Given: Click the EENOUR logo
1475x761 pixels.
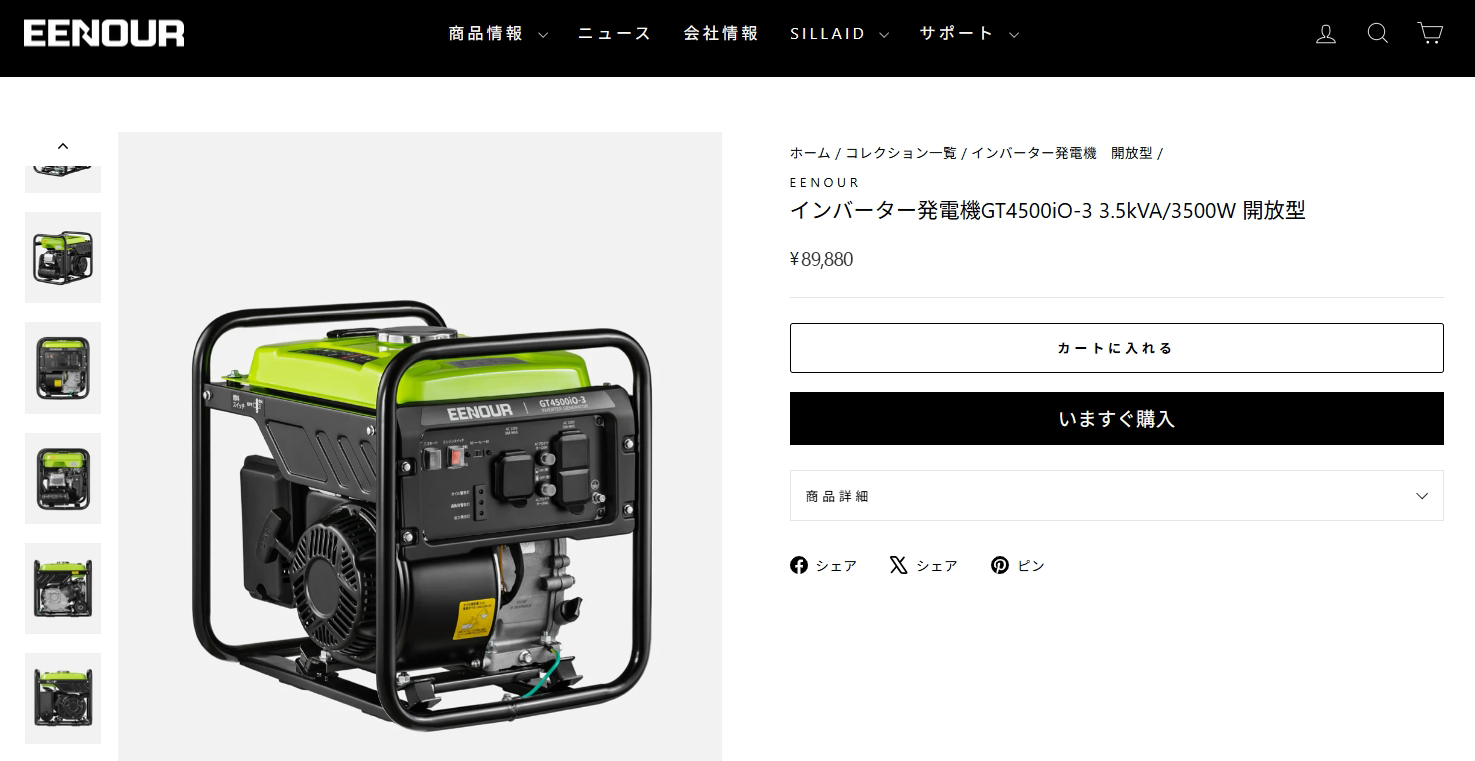Looking at the screenshot, I should click(x=104, y=34).
